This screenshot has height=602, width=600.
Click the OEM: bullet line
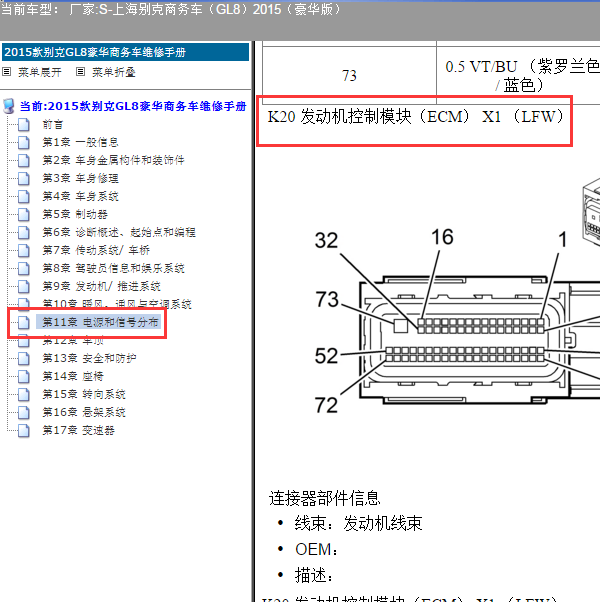pos(317,549)
